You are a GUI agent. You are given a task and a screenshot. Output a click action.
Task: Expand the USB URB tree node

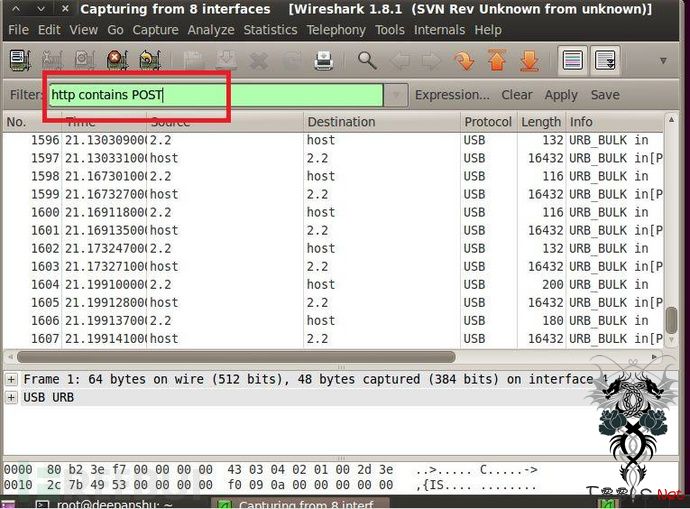[11, 397]
